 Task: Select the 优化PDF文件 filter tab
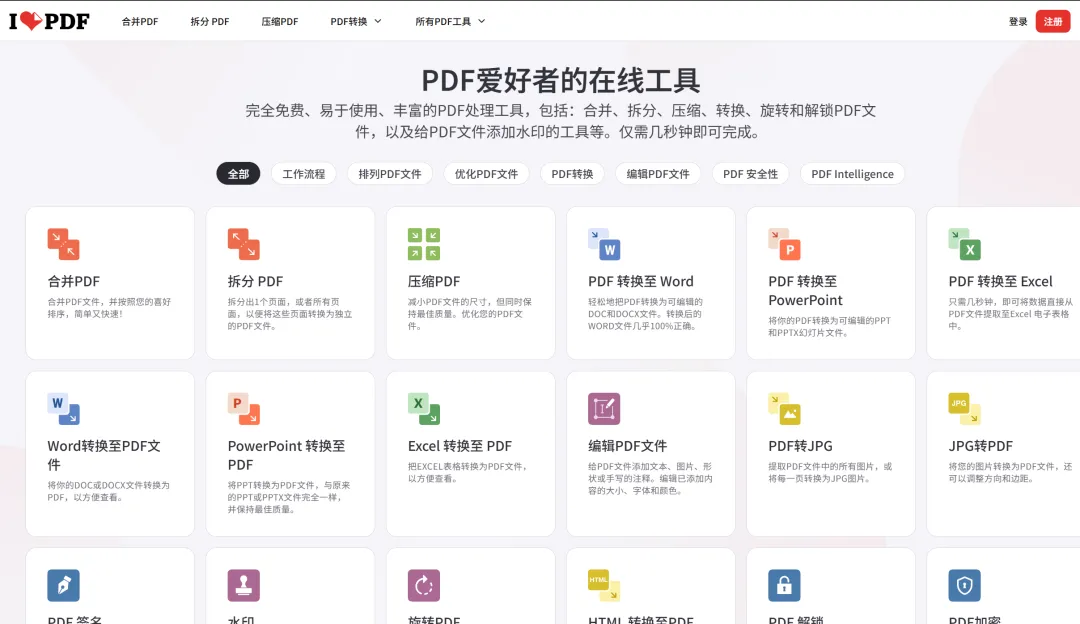click(x=486, y=174)
